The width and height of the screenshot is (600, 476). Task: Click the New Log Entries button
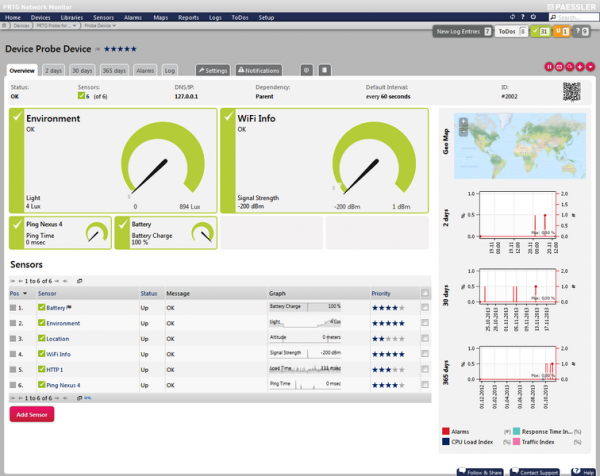point(463,31)
